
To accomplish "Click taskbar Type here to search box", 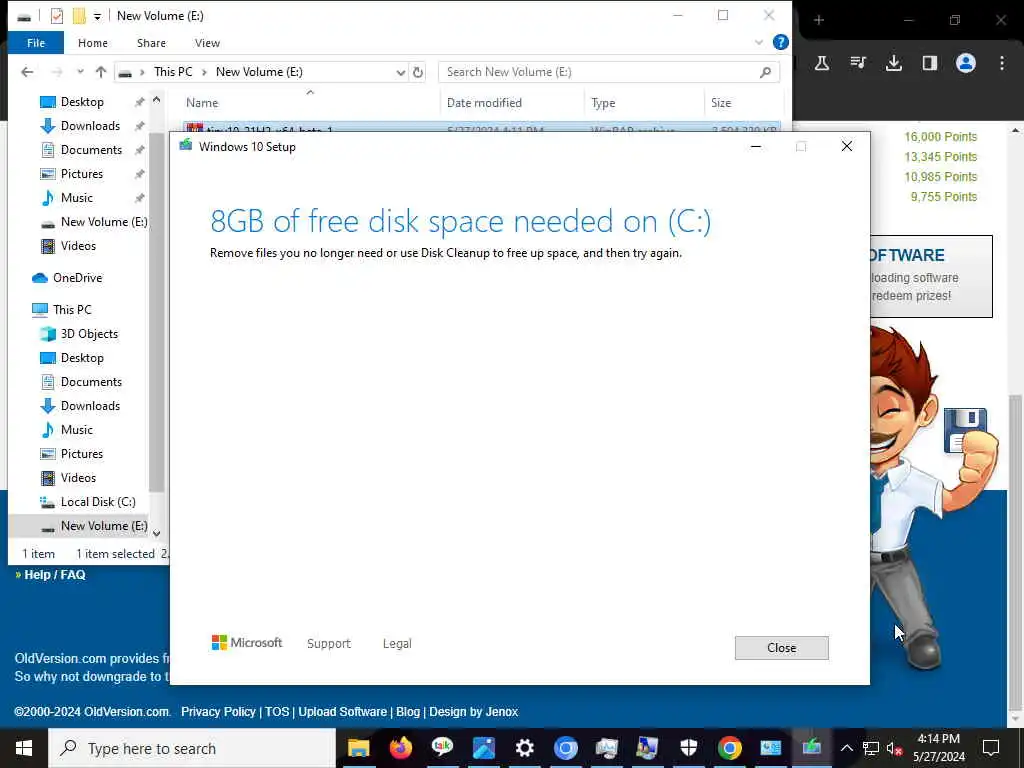I will [x=192, y=748].
